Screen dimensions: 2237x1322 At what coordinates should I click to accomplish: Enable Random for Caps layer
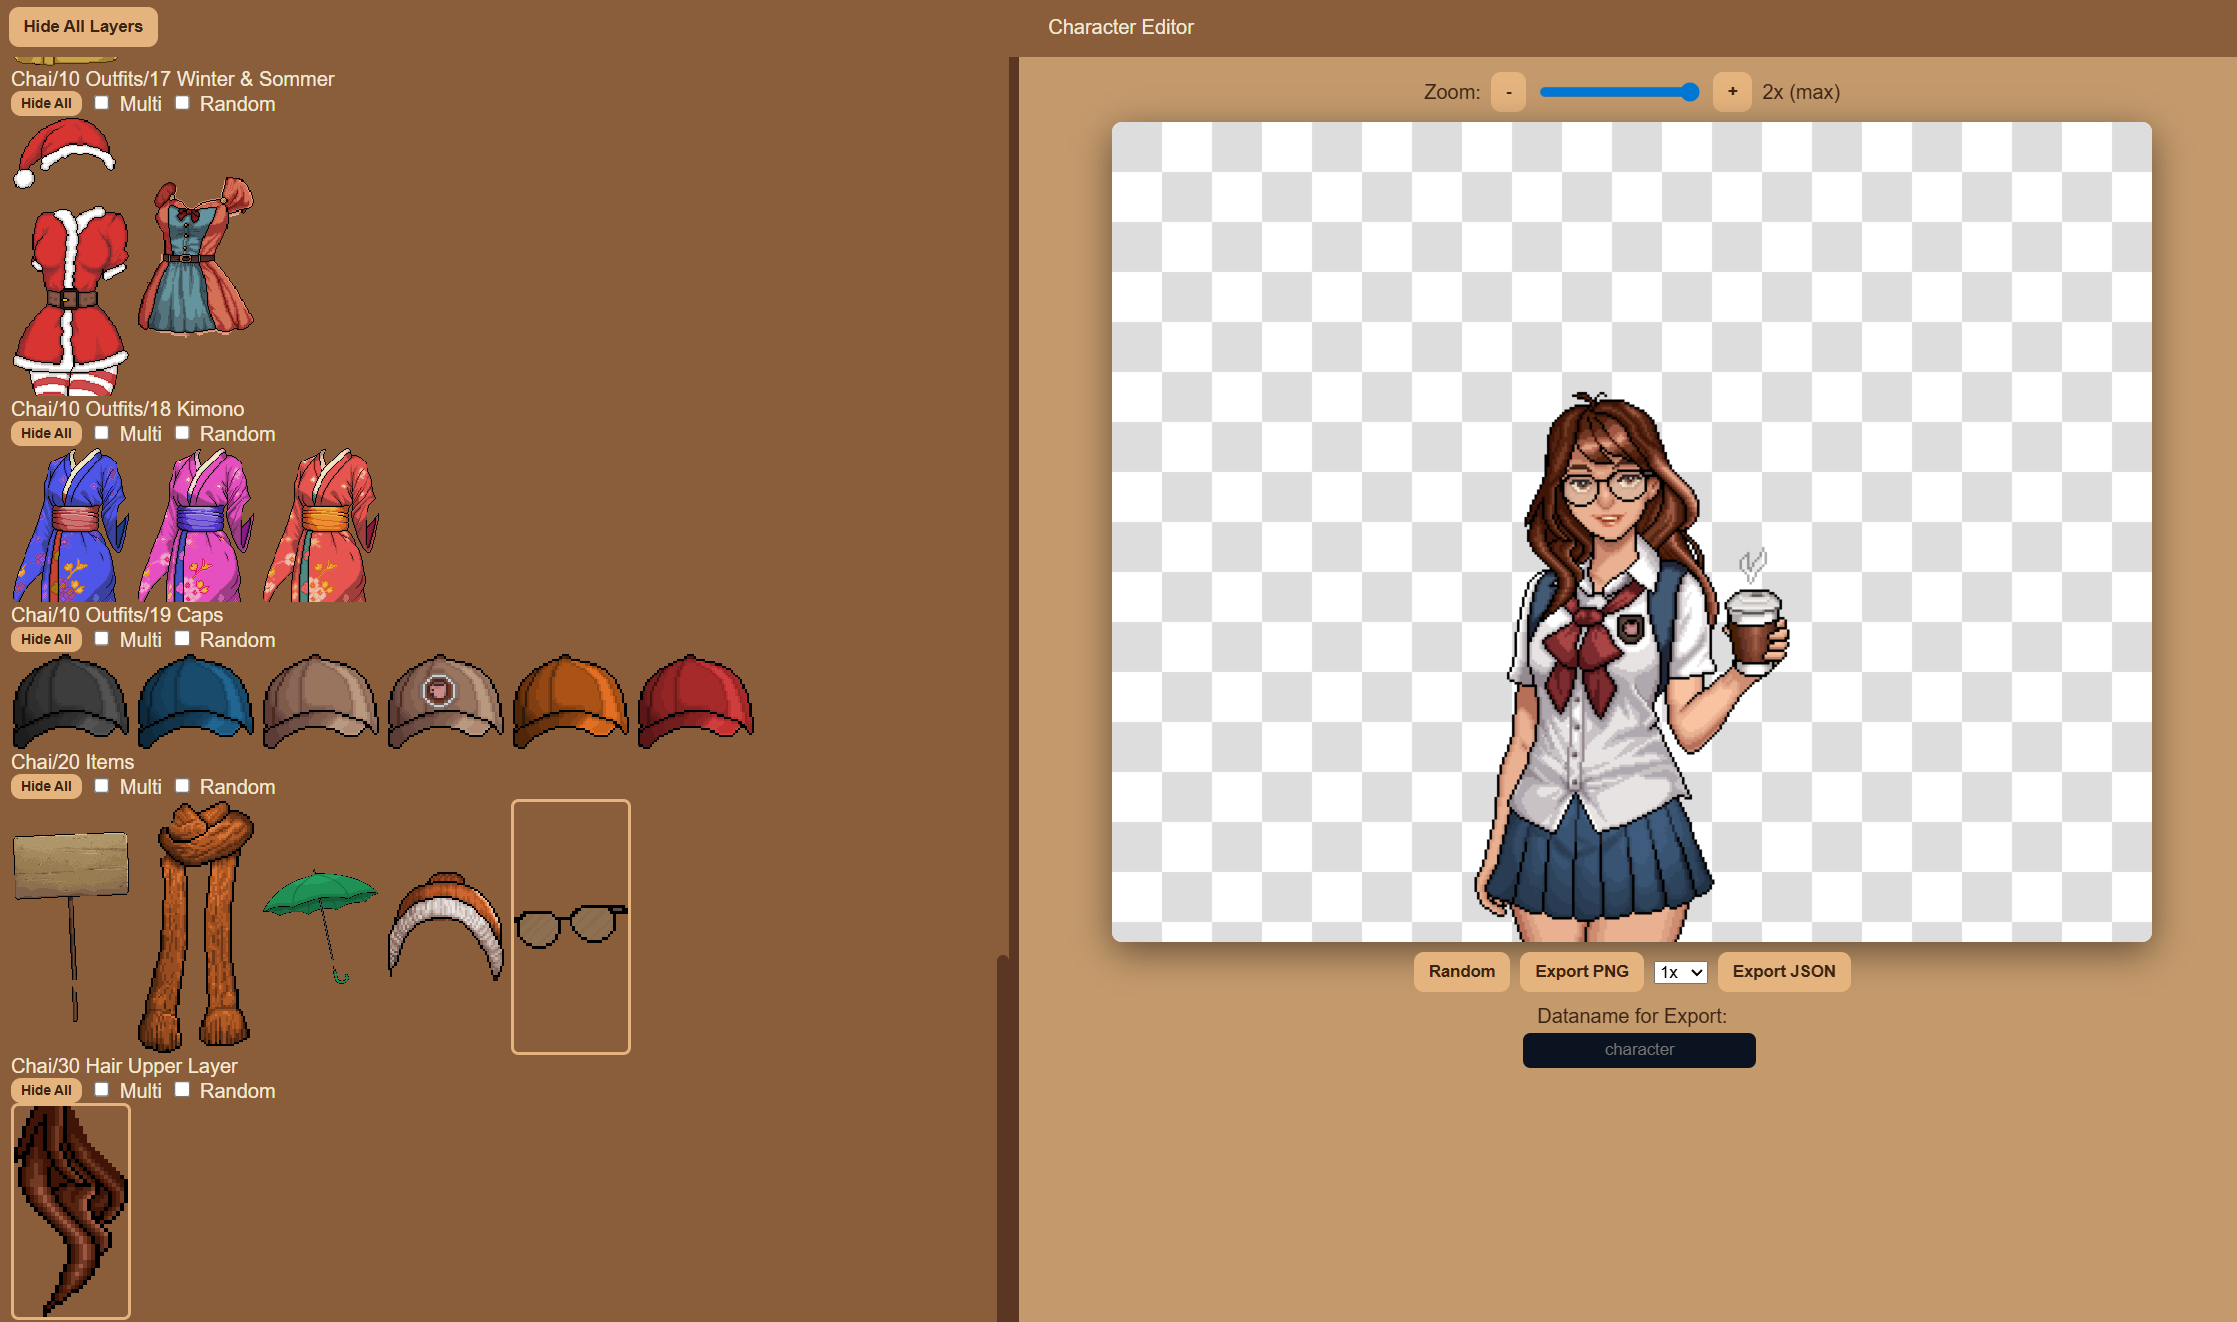click(x=183, y=639)
